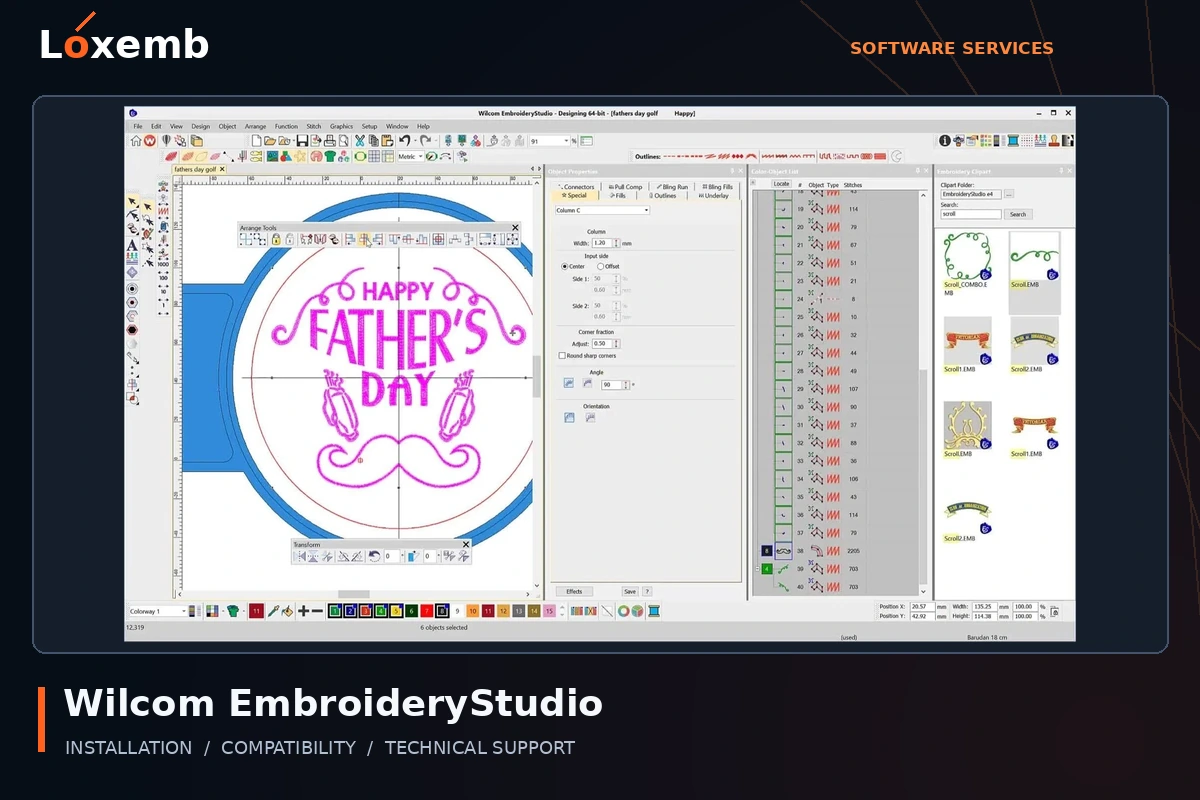Click the pin icon on Object Properties panel
The width and height of the screenshot is (1200, 800).
[x=732, y=171]
